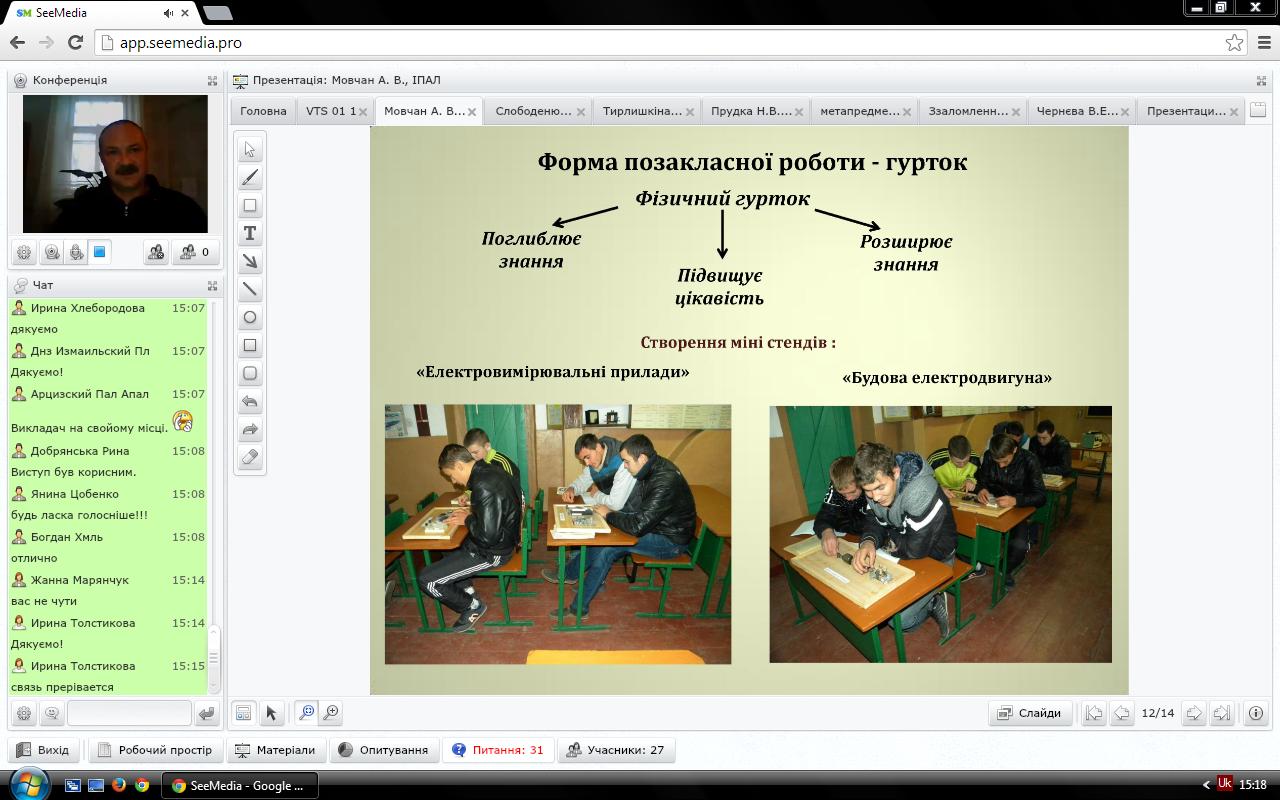Screen dimensions: 1280x800
Task: Toggle the blue square video button
Action: pos(100,253)
